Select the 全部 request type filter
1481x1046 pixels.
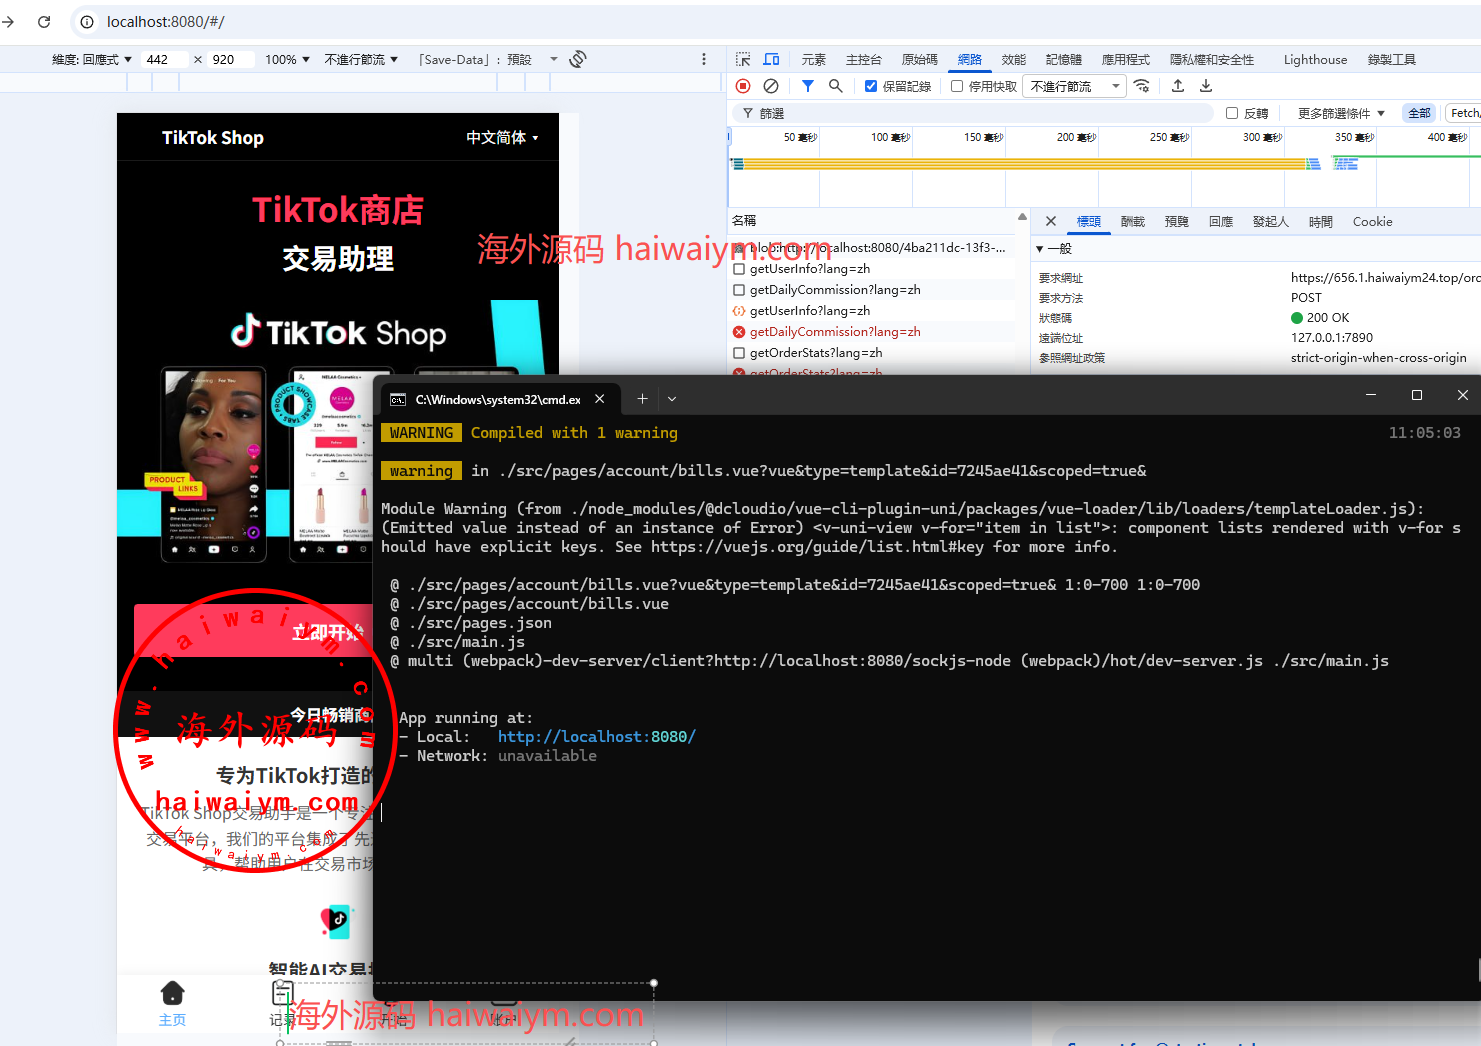(x=1419, y=114)
